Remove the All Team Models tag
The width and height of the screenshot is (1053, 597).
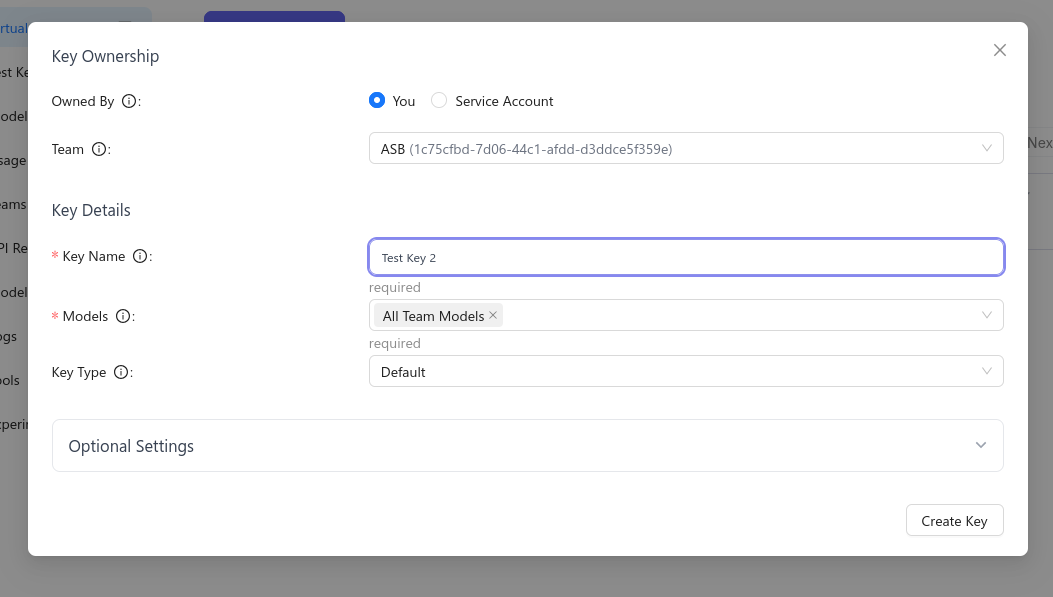coord(493,315)
